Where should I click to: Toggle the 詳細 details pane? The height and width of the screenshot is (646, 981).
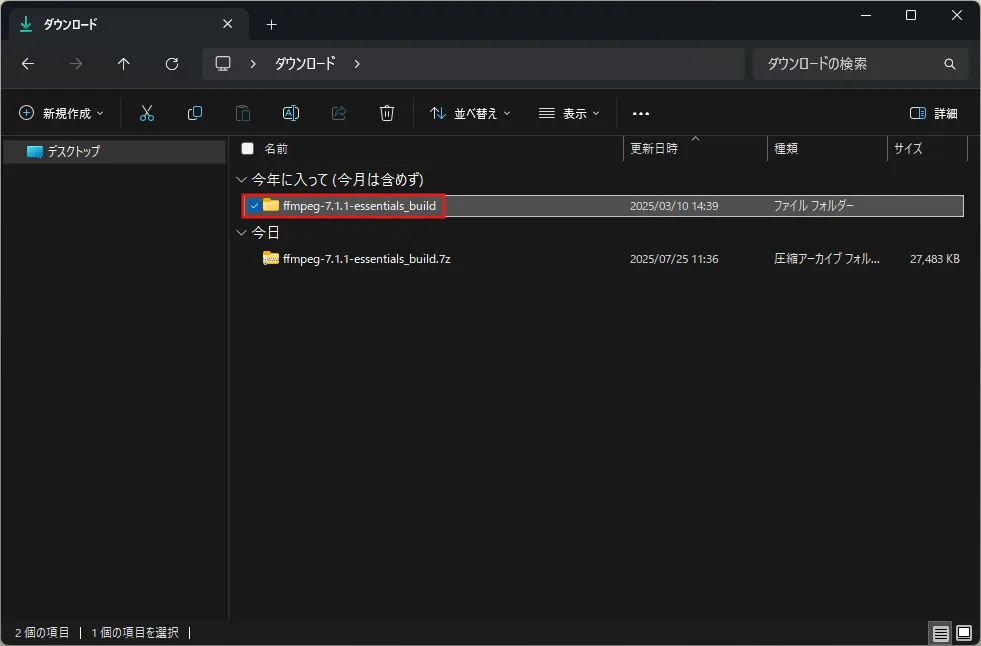pos(933,113)
